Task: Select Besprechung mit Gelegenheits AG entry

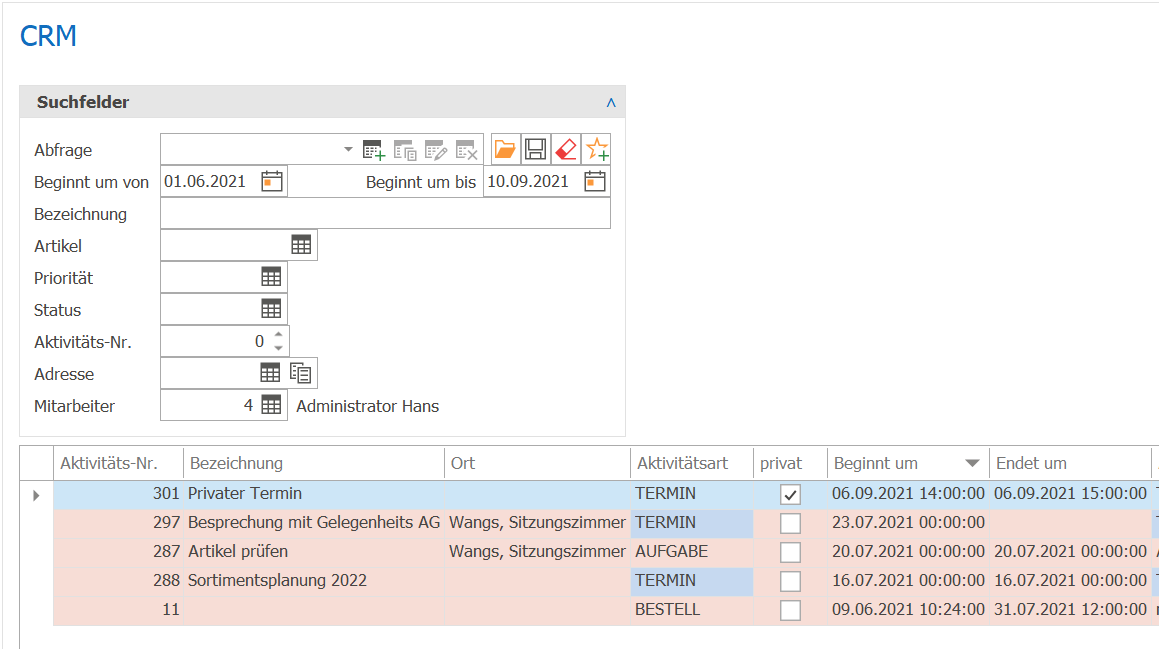Action: pyautogui.click(x=313, y=523)
